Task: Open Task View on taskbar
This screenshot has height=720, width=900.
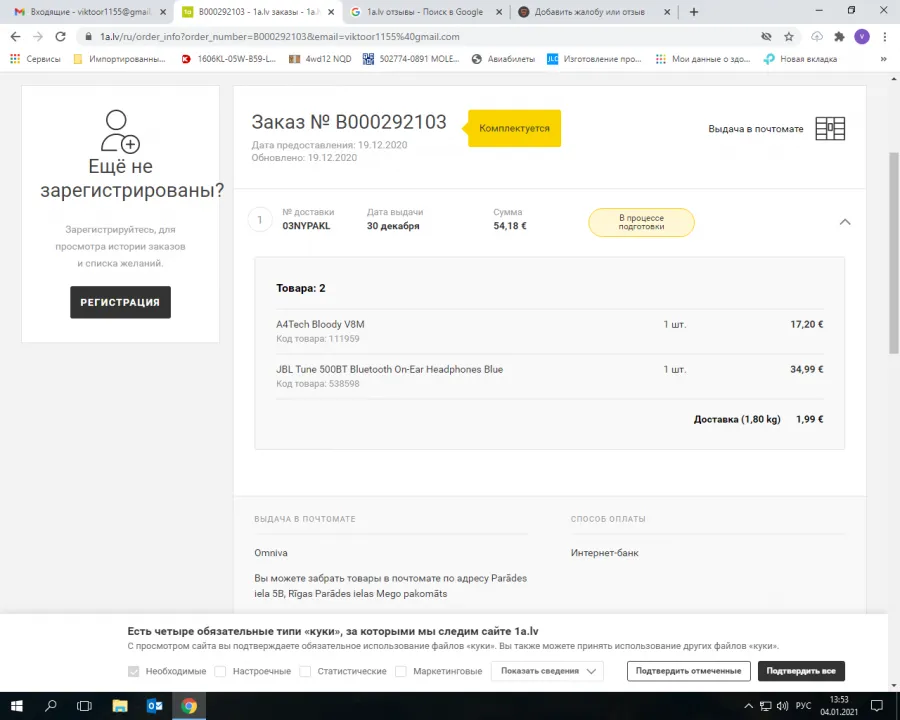Action: click(84, 706)
